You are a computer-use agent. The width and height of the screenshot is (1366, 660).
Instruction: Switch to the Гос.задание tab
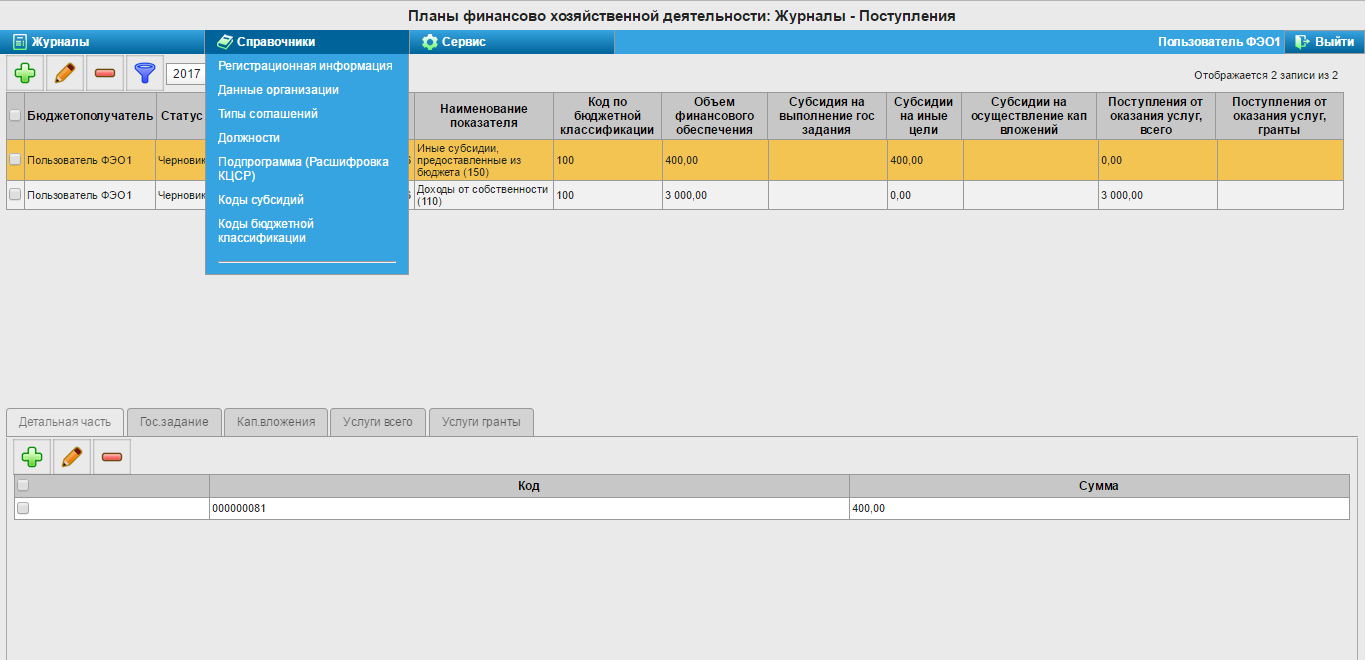(x=174, y=422)
